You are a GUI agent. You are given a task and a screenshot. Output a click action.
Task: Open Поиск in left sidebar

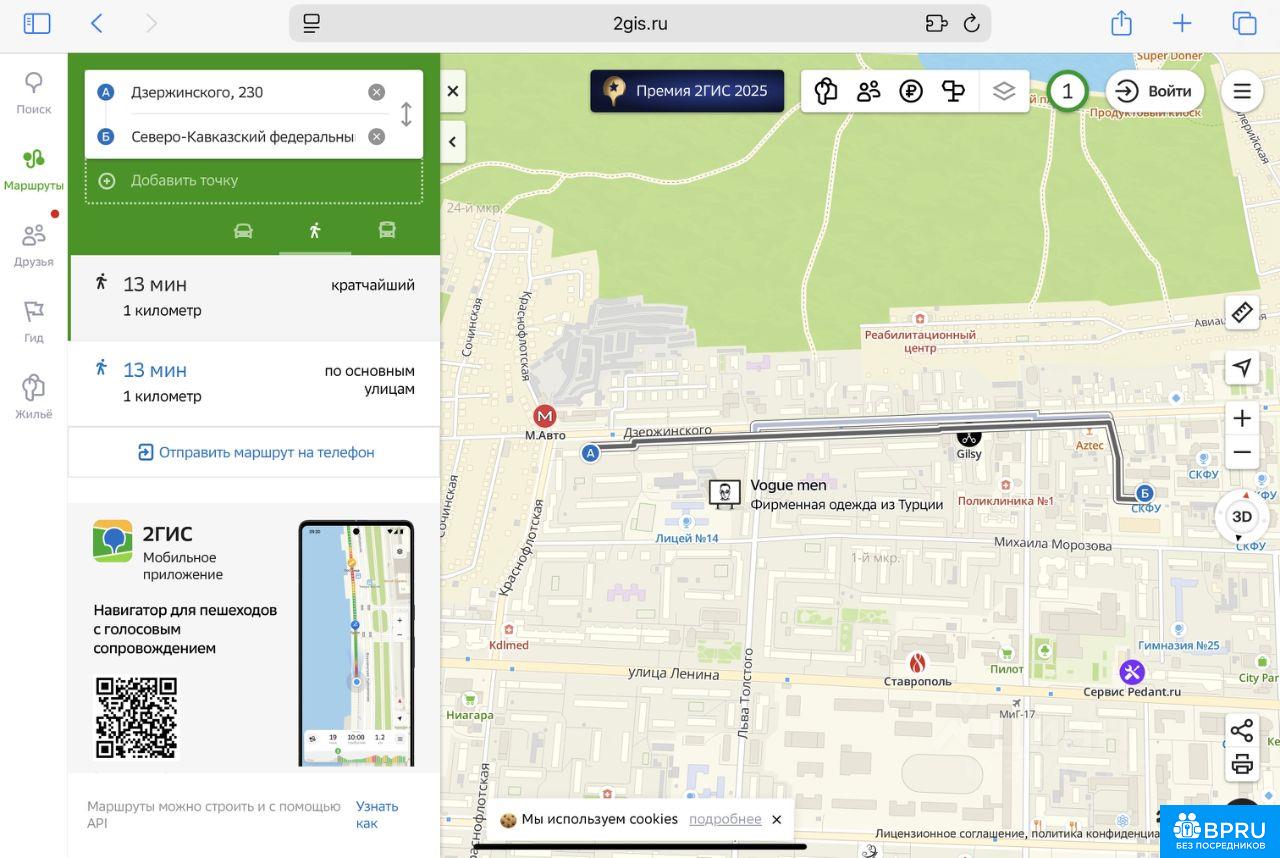(x=34, y=93)
